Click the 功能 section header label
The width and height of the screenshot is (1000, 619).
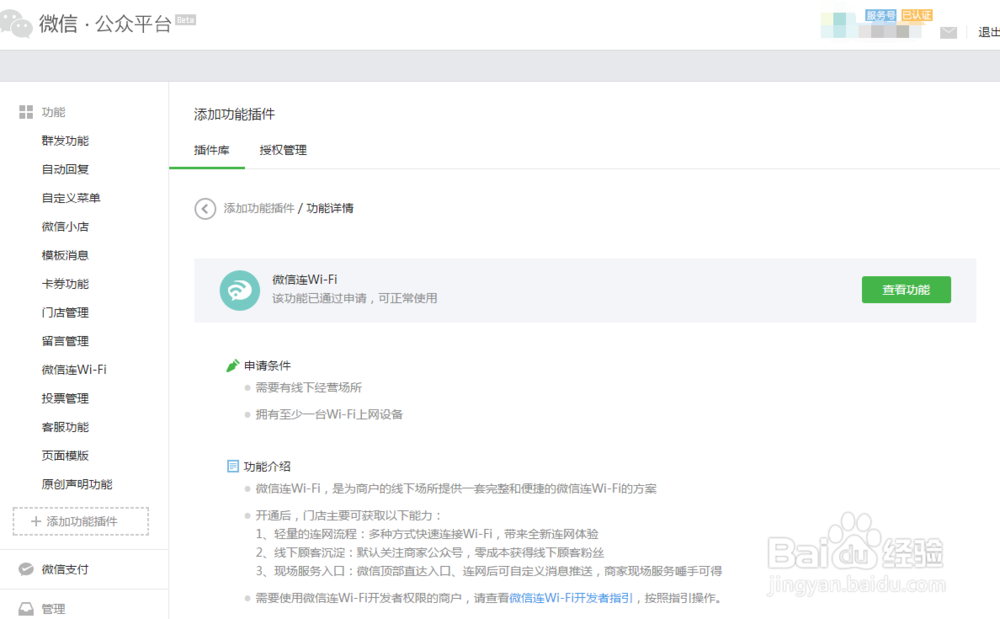tap(54, 112)
